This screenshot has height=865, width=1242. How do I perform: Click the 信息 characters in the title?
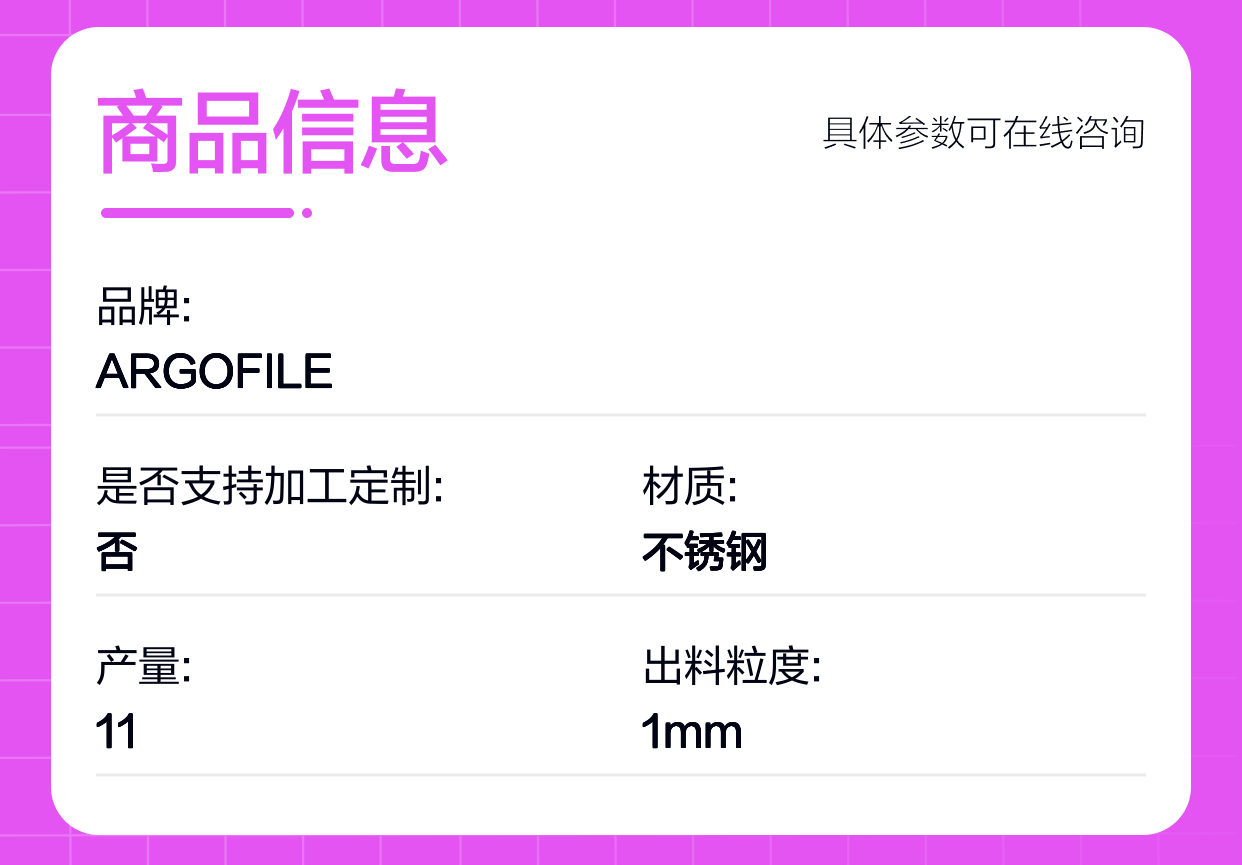click(360, 133)
